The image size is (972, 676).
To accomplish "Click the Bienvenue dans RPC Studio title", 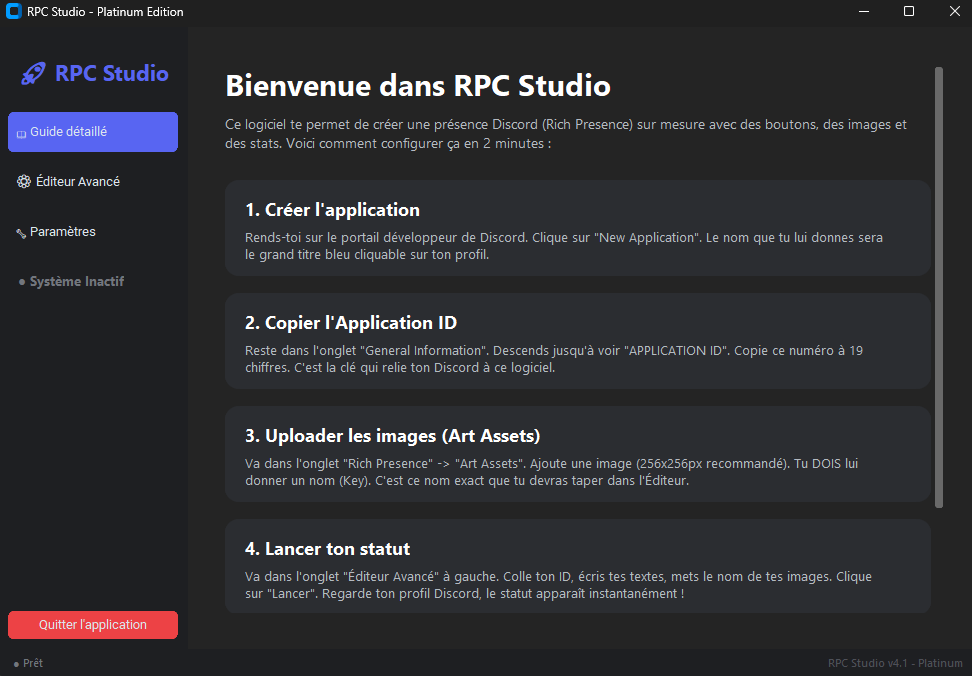I will point(418,86).
